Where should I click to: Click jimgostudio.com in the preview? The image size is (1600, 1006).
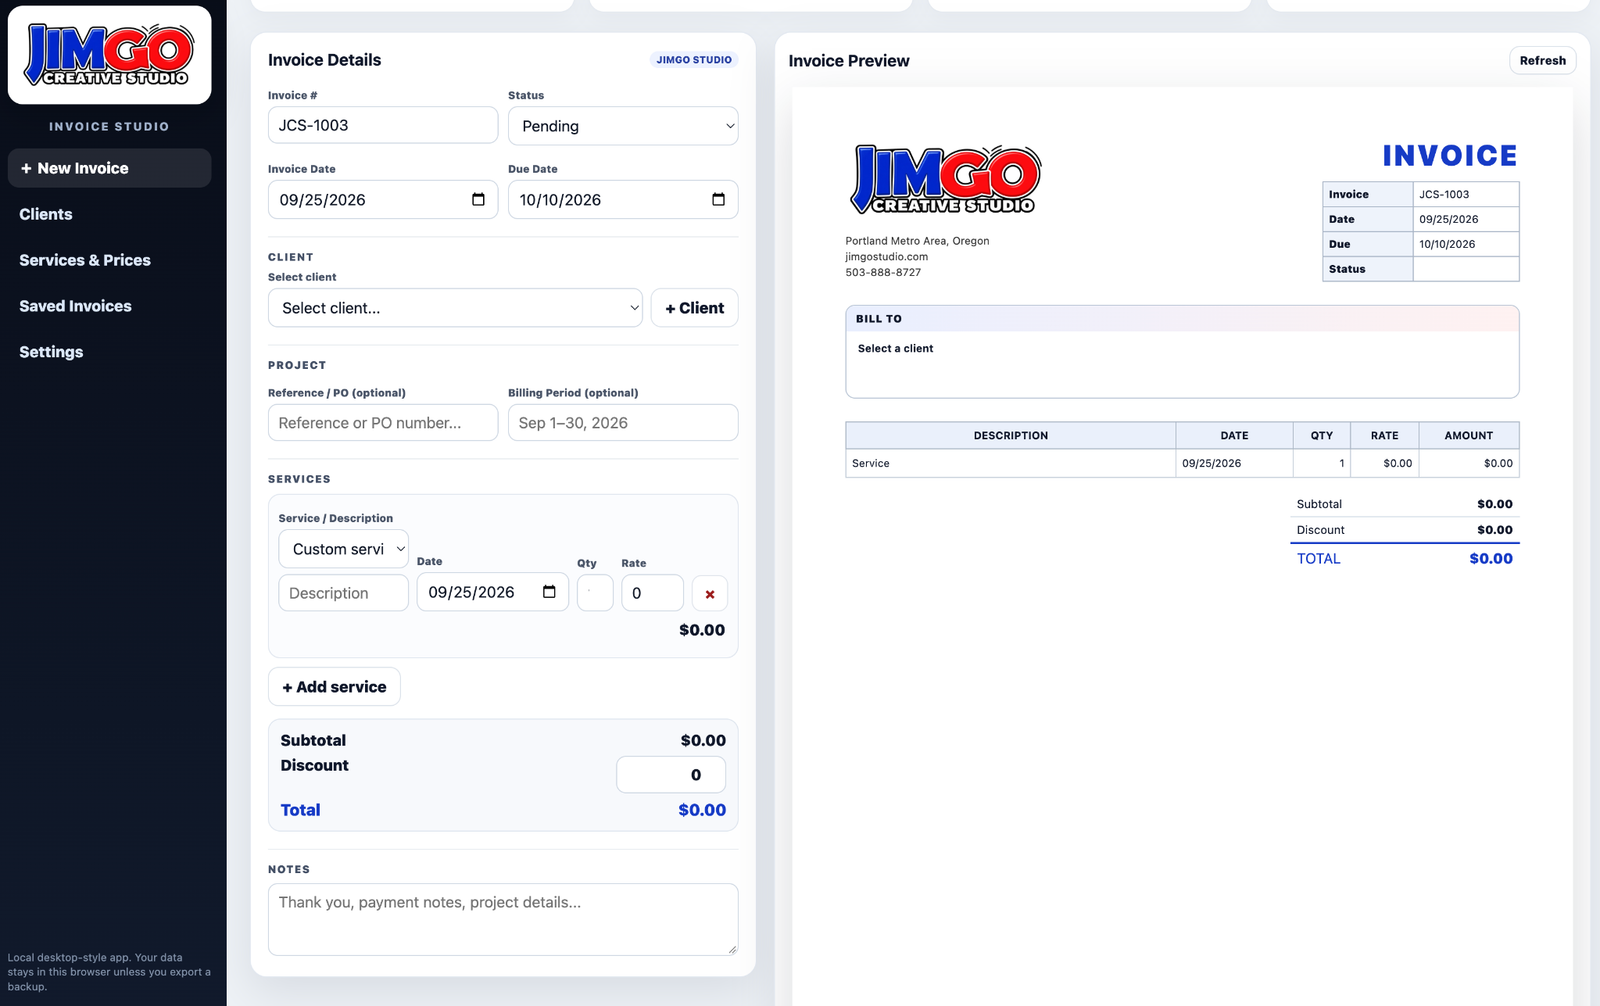[887, 257]
